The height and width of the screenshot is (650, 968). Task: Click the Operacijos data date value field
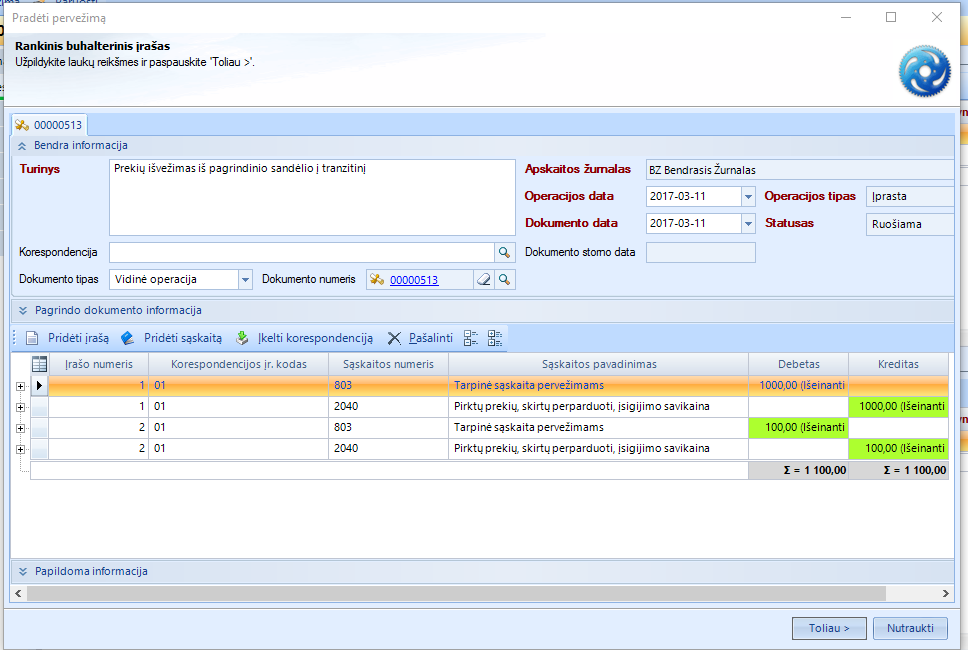tap(693, 196)
